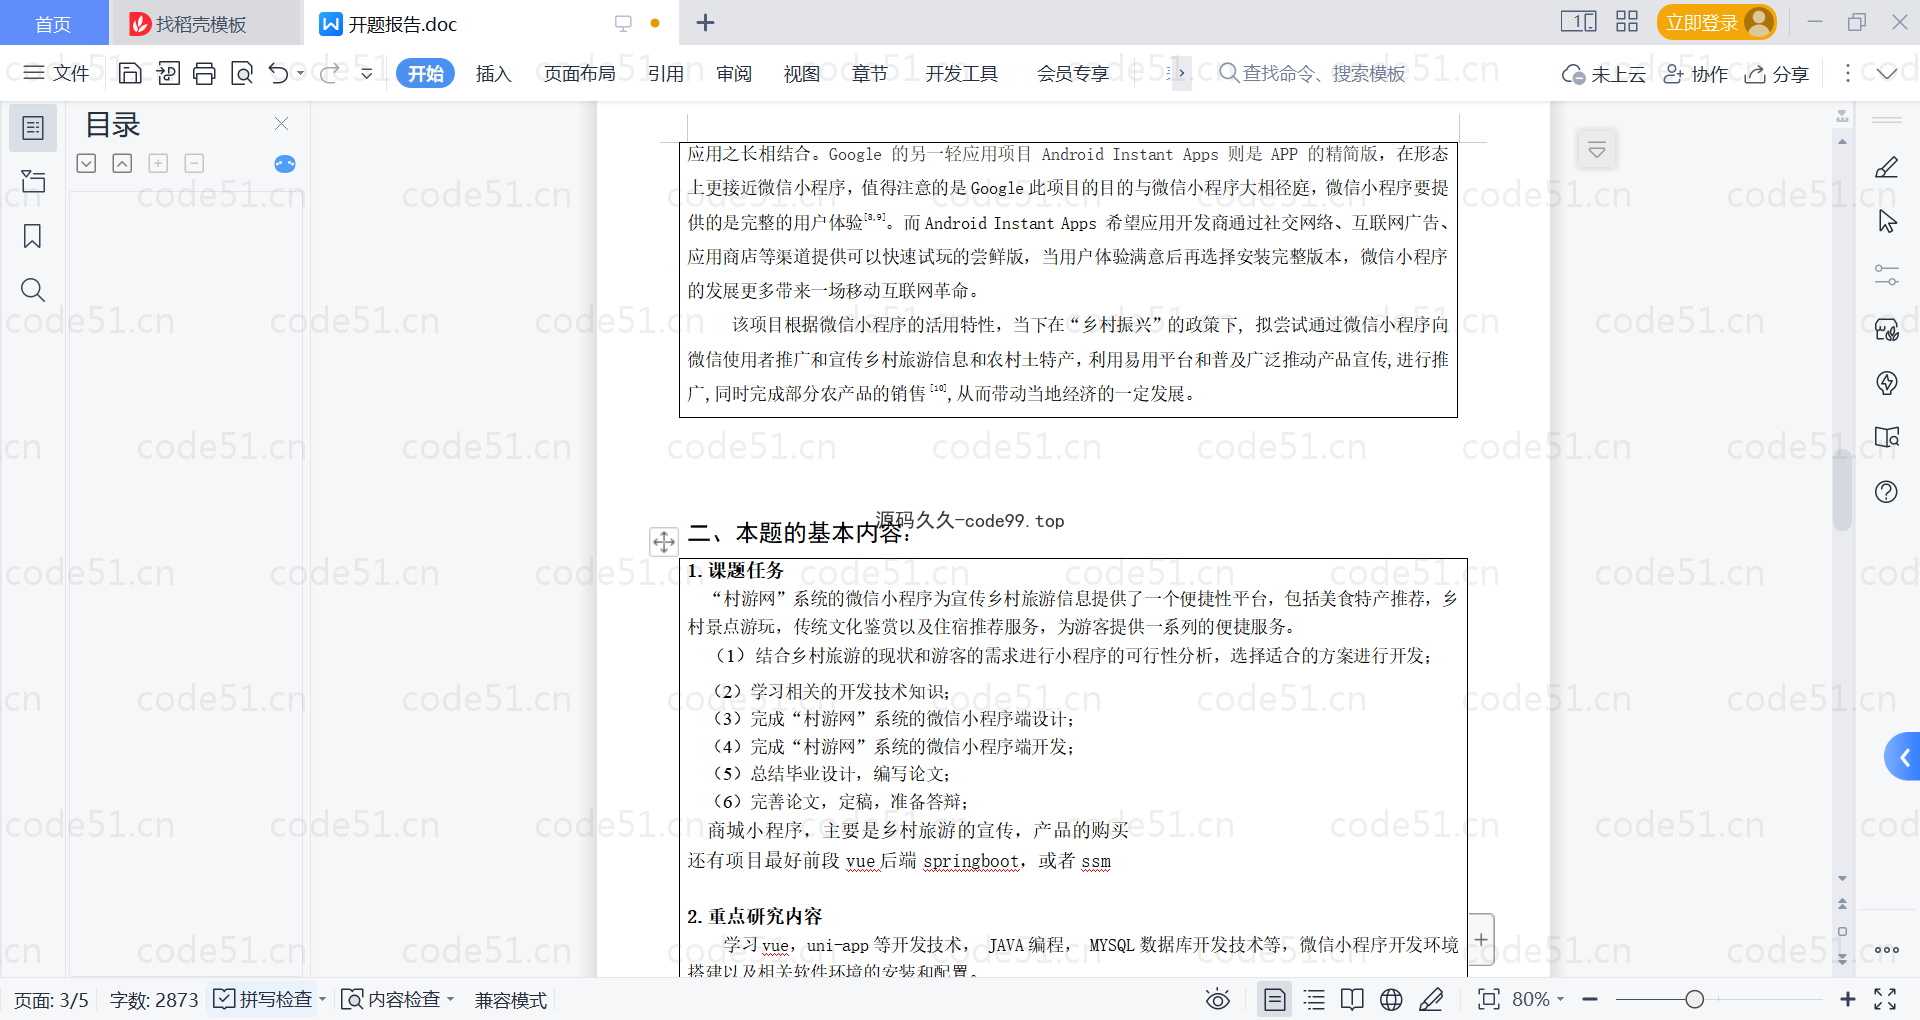Screen dimensions: 1920x1020
Task: Toggle 内容检查 content check
Action: (391, 999)
